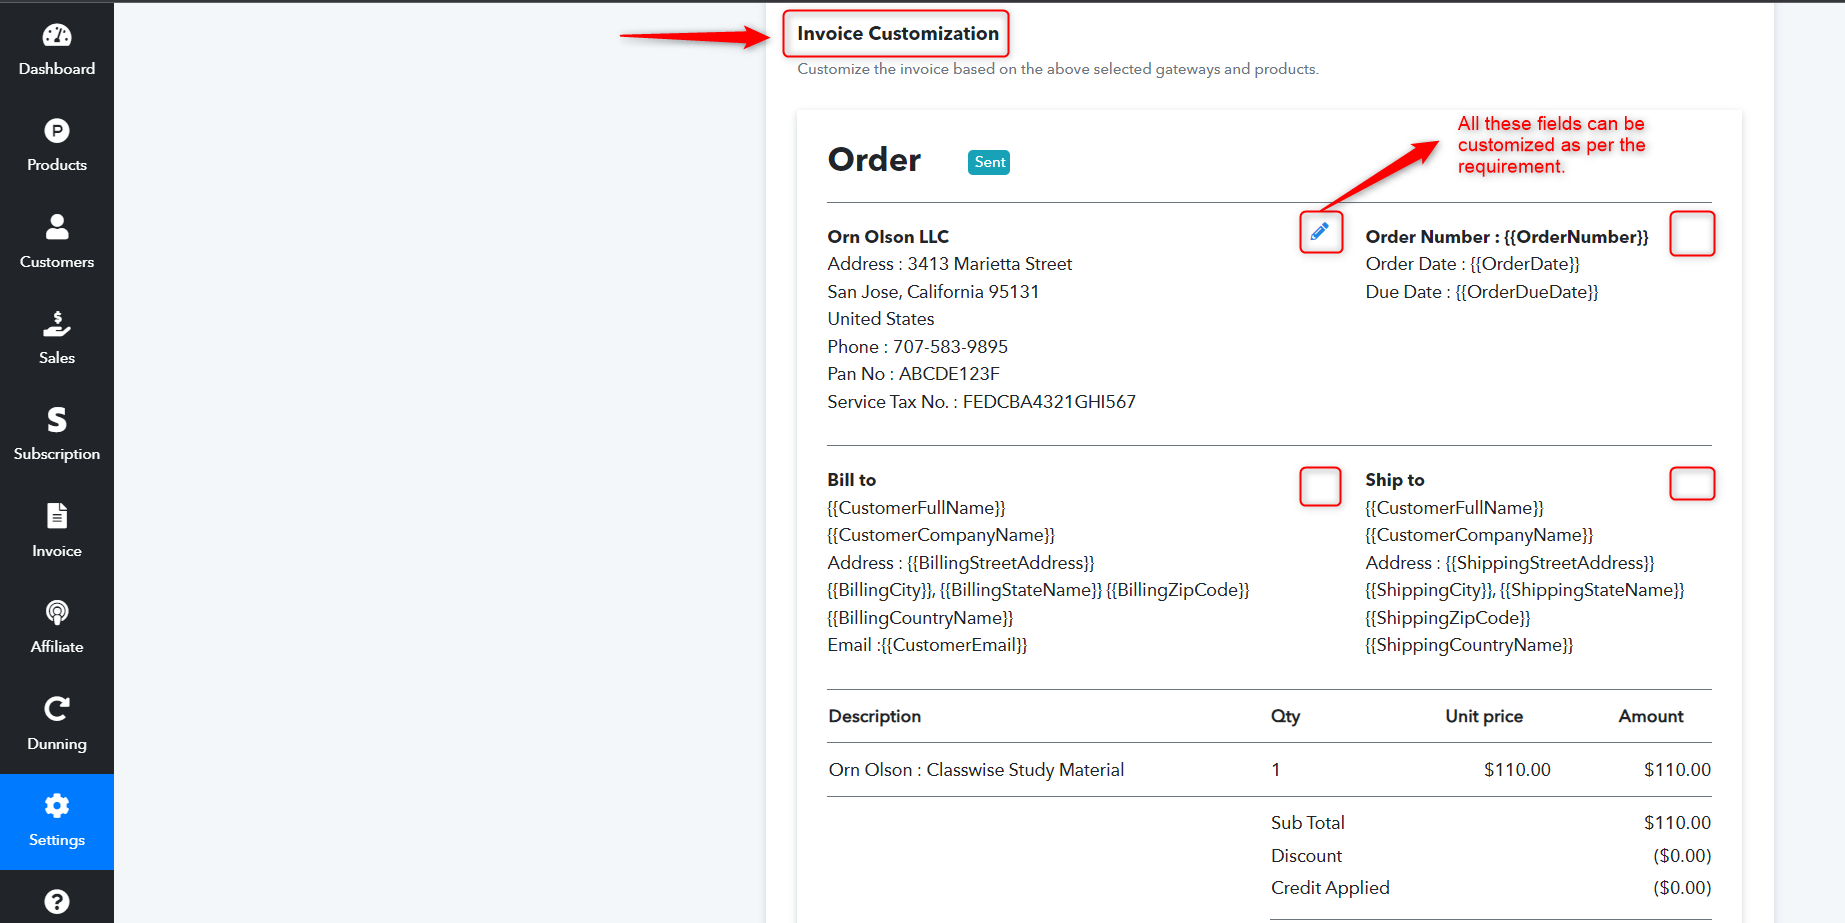The image size is (1845, 923).
Task: Click the Invoice document icon
Action: tap(57, 516)
